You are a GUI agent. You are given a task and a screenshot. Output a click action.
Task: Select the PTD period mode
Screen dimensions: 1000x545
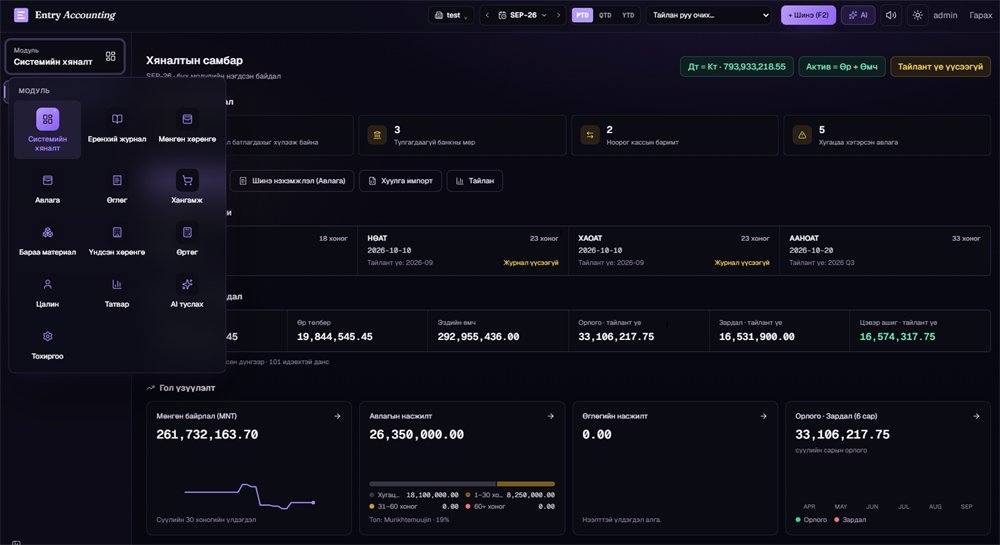point(582,15)
